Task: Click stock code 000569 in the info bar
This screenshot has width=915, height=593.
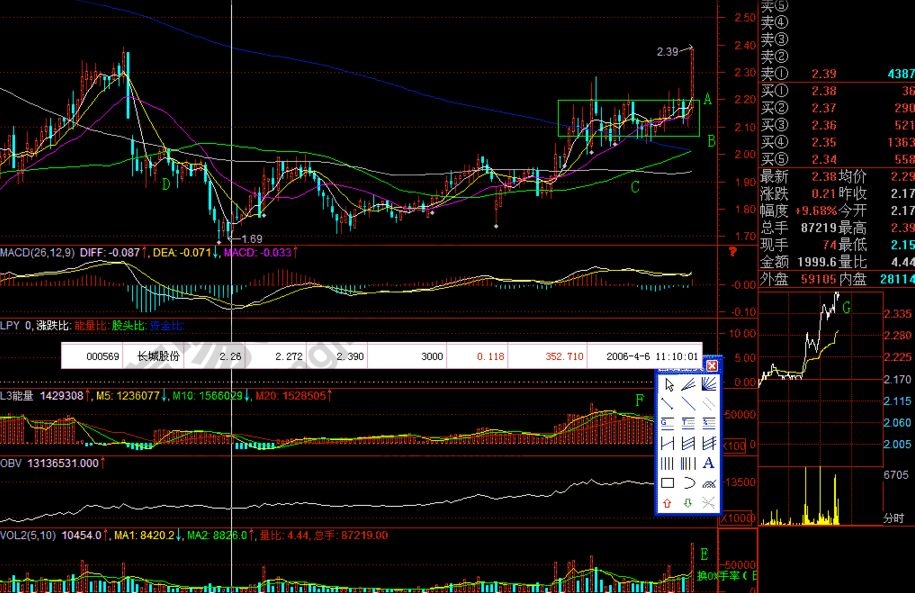Action: (x=103, y=355)
